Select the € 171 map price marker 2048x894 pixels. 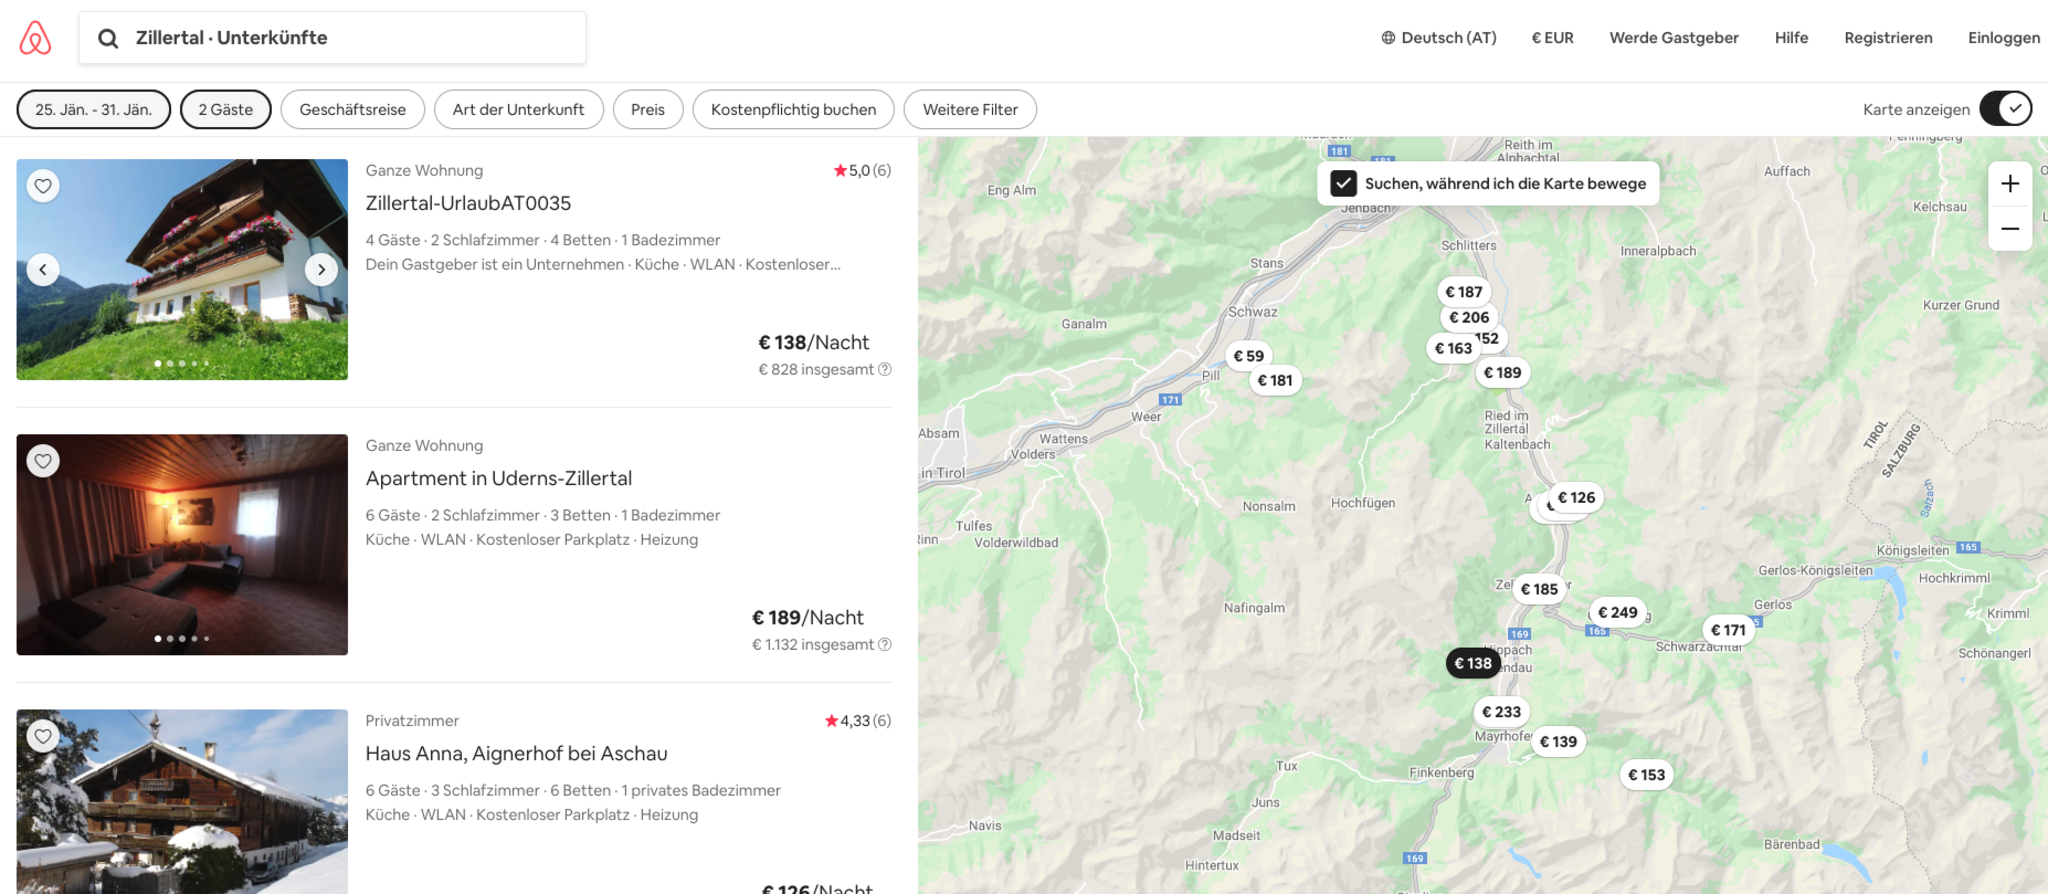1728,630
